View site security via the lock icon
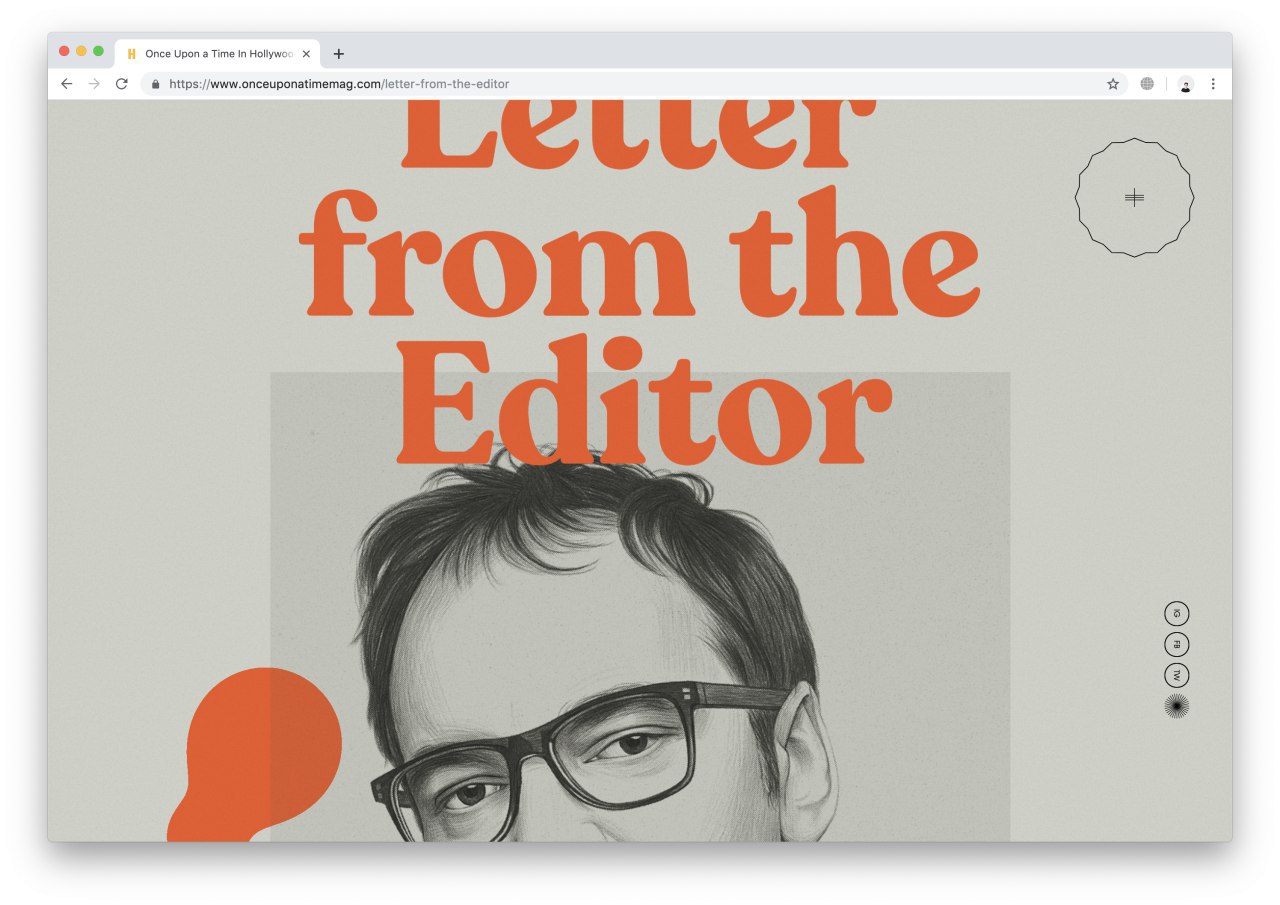The width and height of the screenshot is (1280, 905). pos(155,84)
